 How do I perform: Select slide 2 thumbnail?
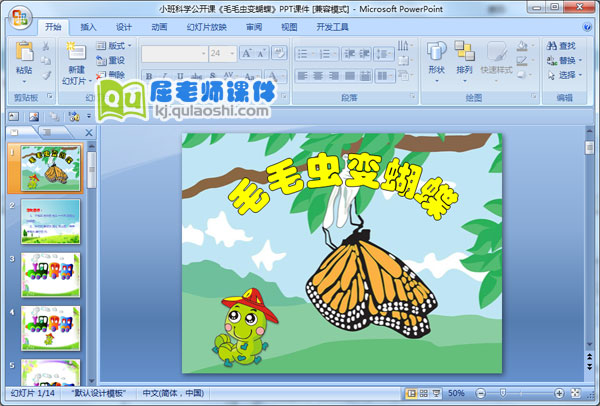pyautogui.click(x=51, y=221)
